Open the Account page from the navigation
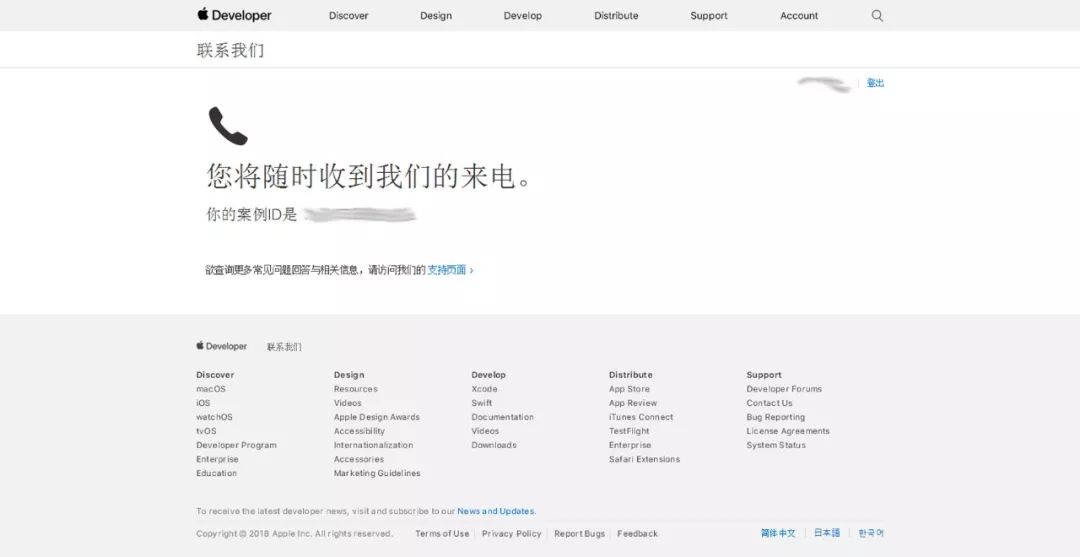 [x=799, y=16]
